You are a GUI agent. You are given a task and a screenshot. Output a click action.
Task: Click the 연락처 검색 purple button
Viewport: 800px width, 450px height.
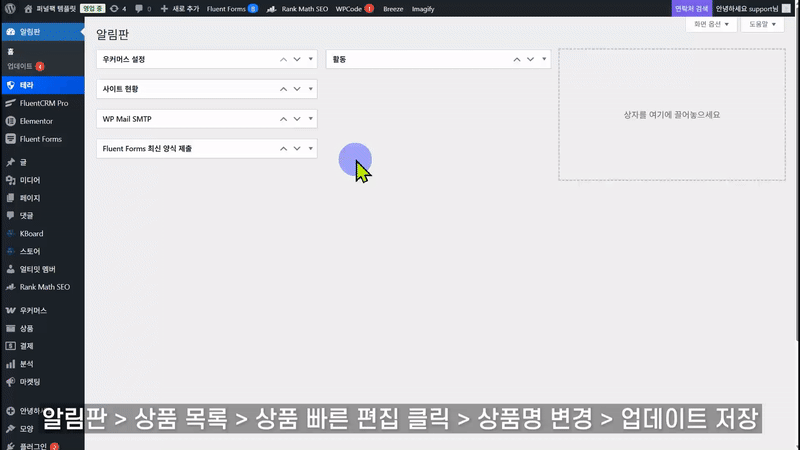point(691,9)
